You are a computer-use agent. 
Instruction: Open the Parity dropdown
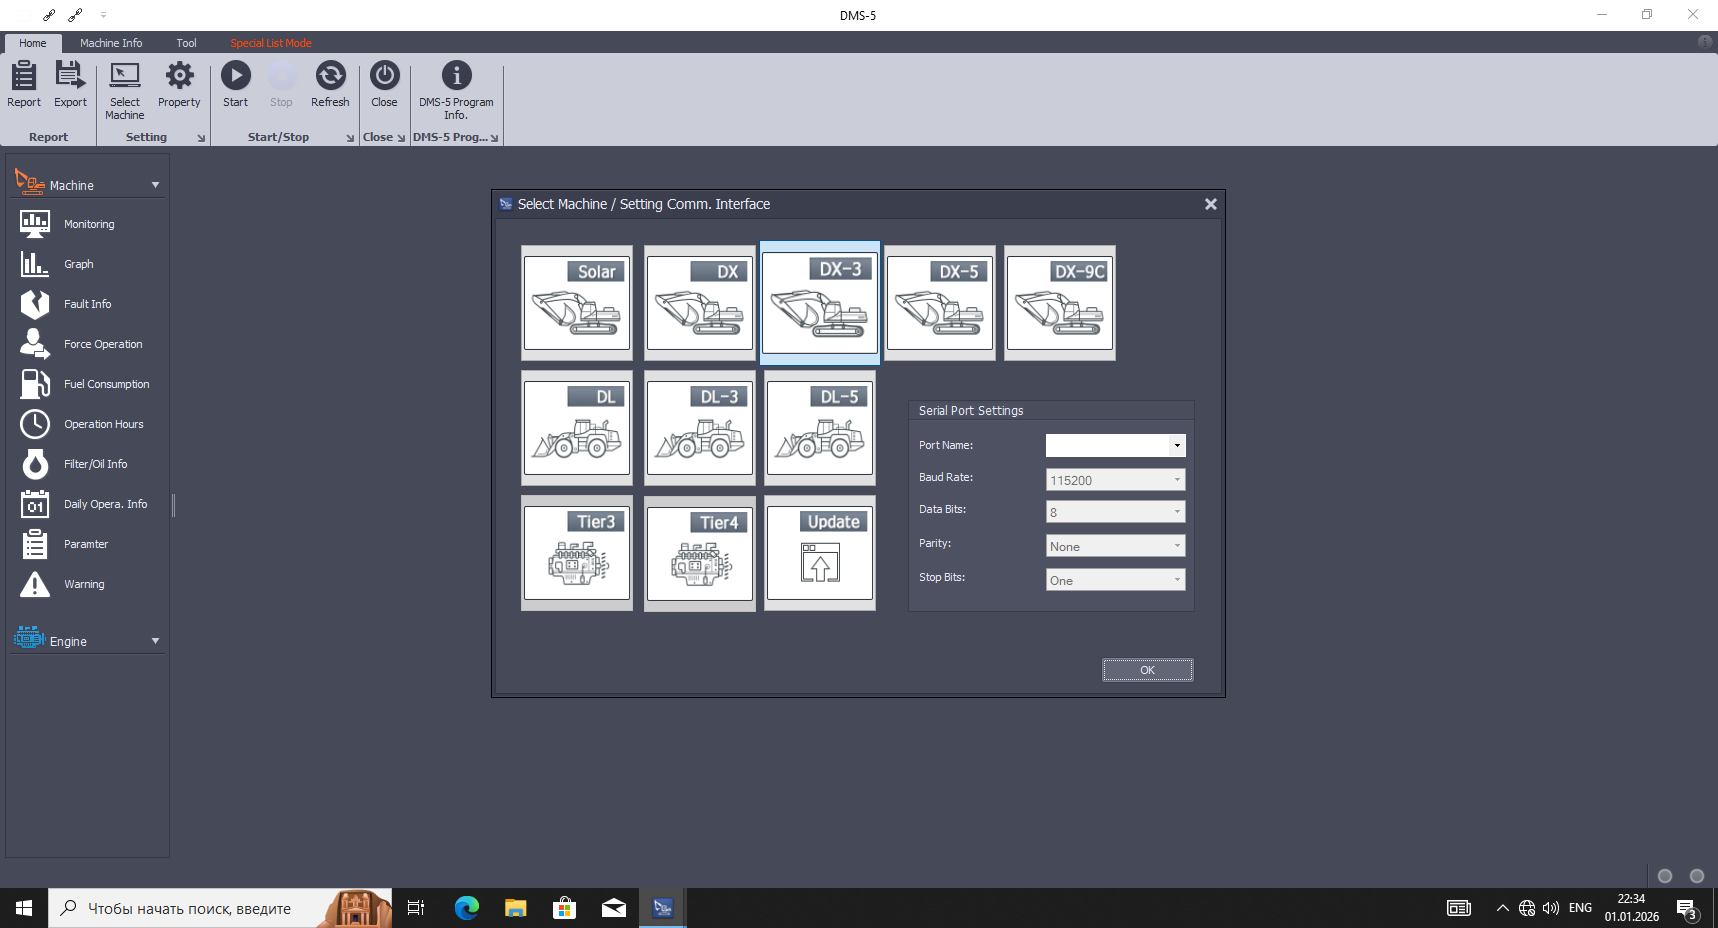coord(1177,546)
